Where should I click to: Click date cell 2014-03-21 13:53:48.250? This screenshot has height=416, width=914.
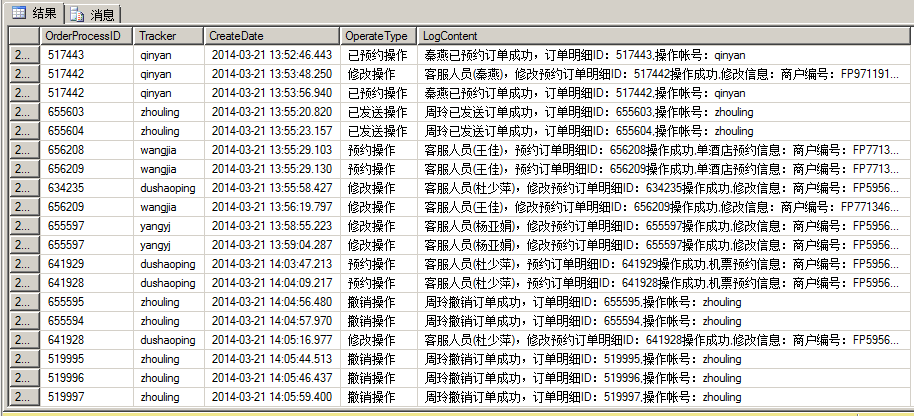click(272, 74)
